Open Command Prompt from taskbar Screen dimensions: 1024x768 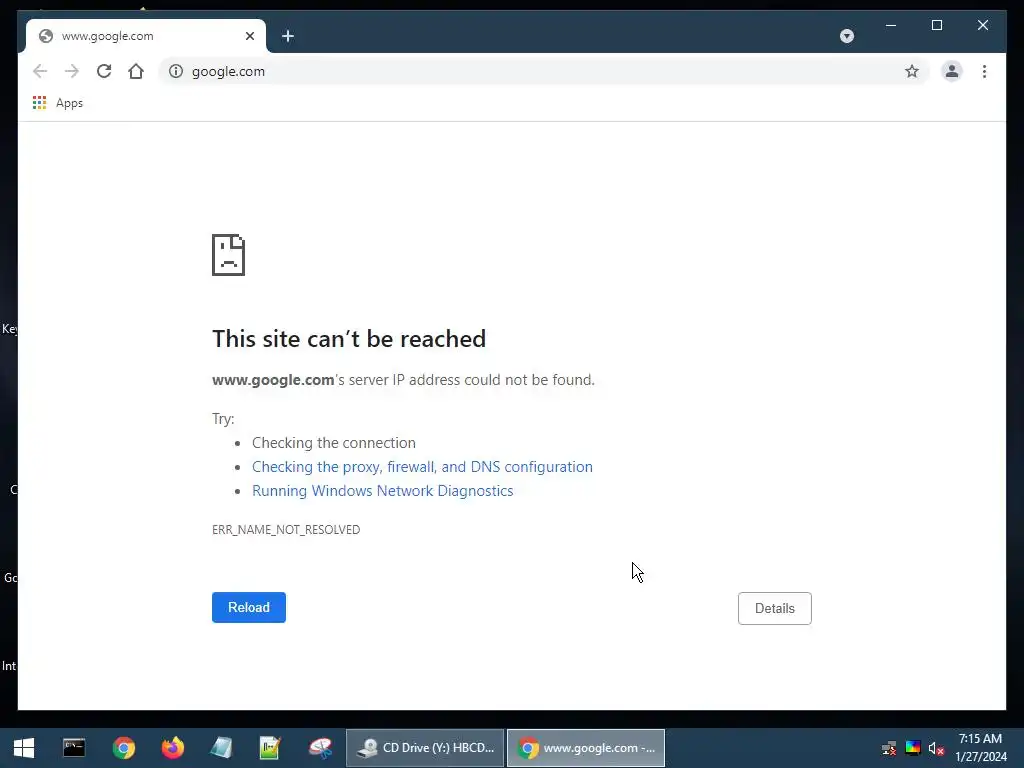pyautogui.click(x=74, y=748)
